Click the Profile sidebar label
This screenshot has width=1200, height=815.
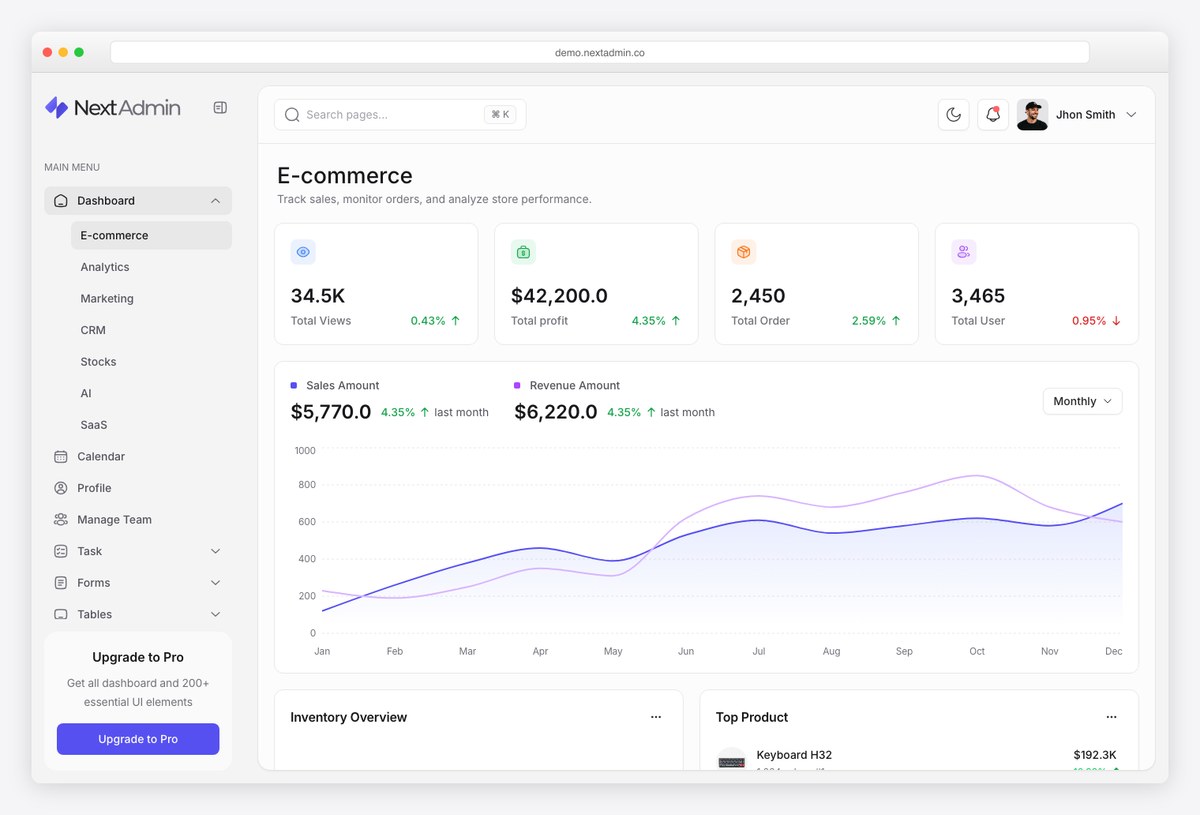(94, 488)
